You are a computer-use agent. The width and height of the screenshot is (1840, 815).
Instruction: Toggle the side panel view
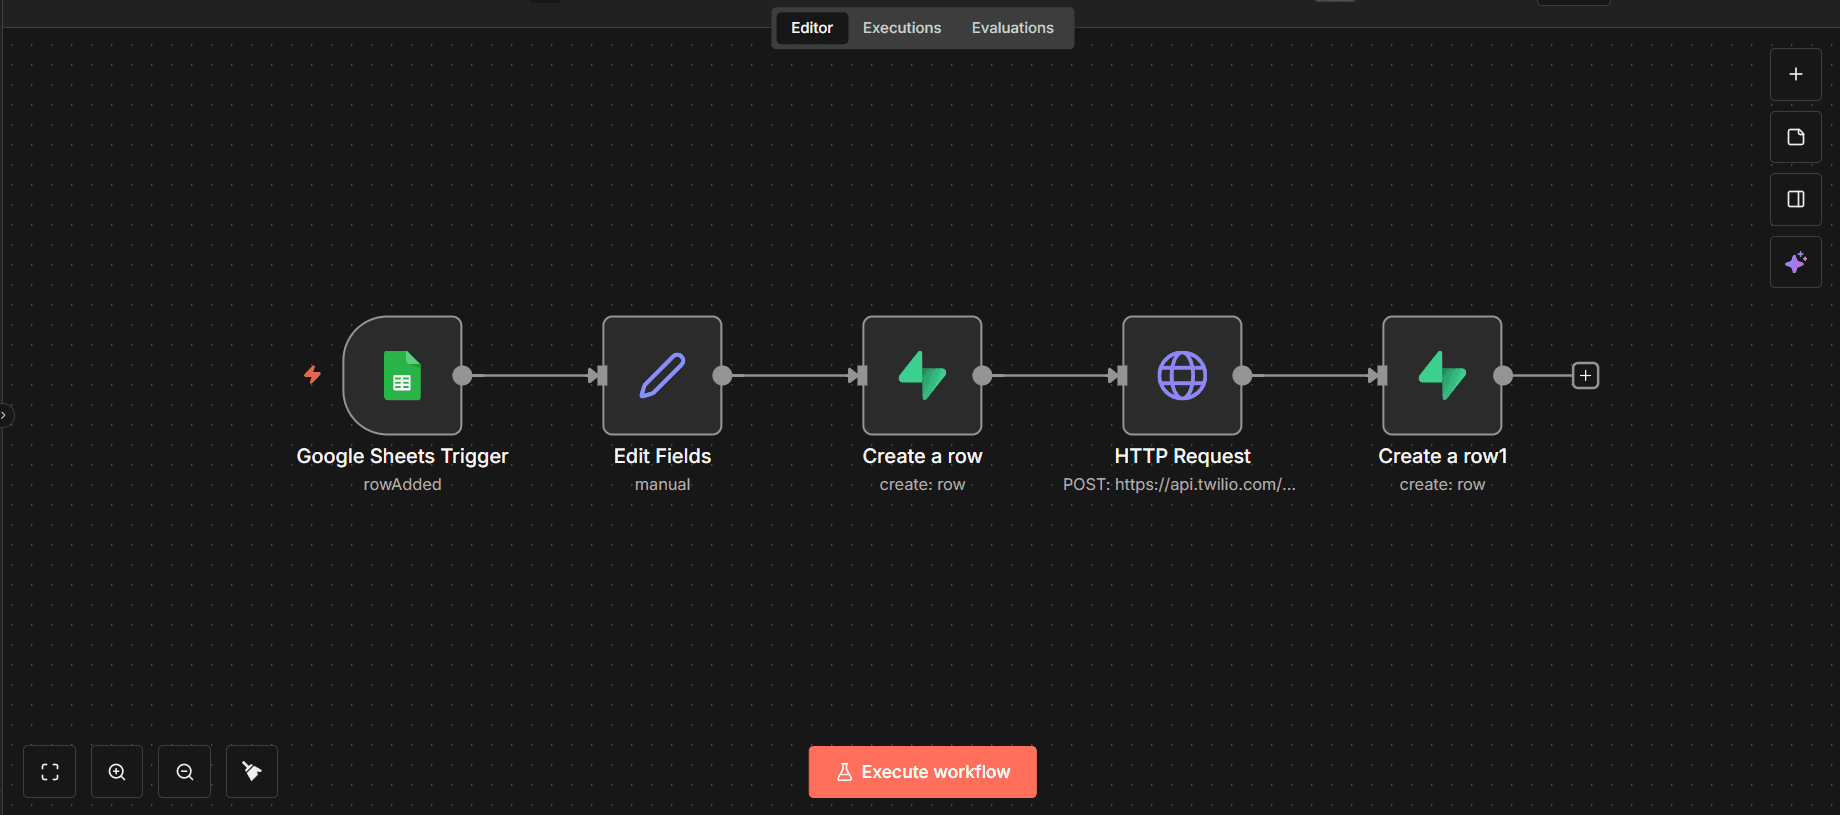(x=1796, y=199)
